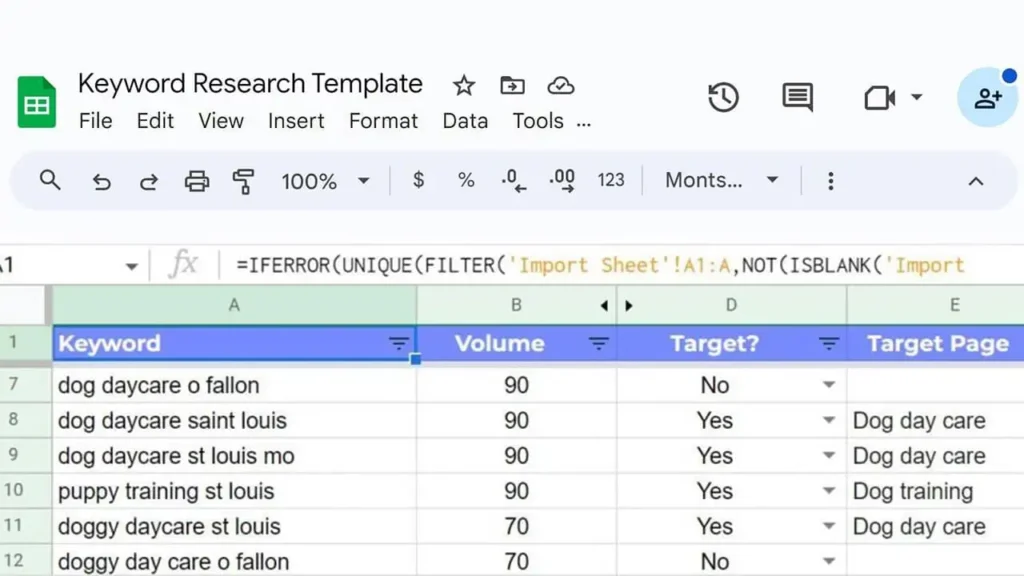Toggle the filter on the Volume column
1024x576 pixels.
click(x=599, y=343)
